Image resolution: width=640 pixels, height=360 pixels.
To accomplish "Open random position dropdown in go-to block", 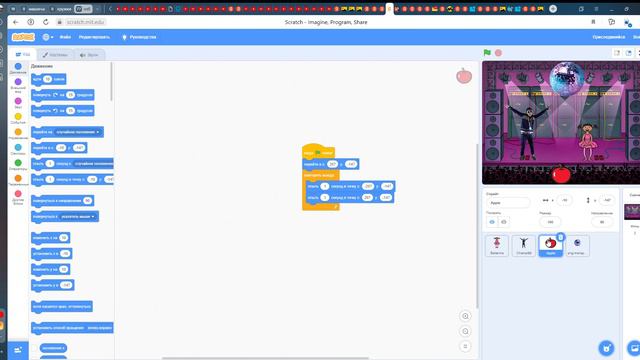I will (78, 132).
